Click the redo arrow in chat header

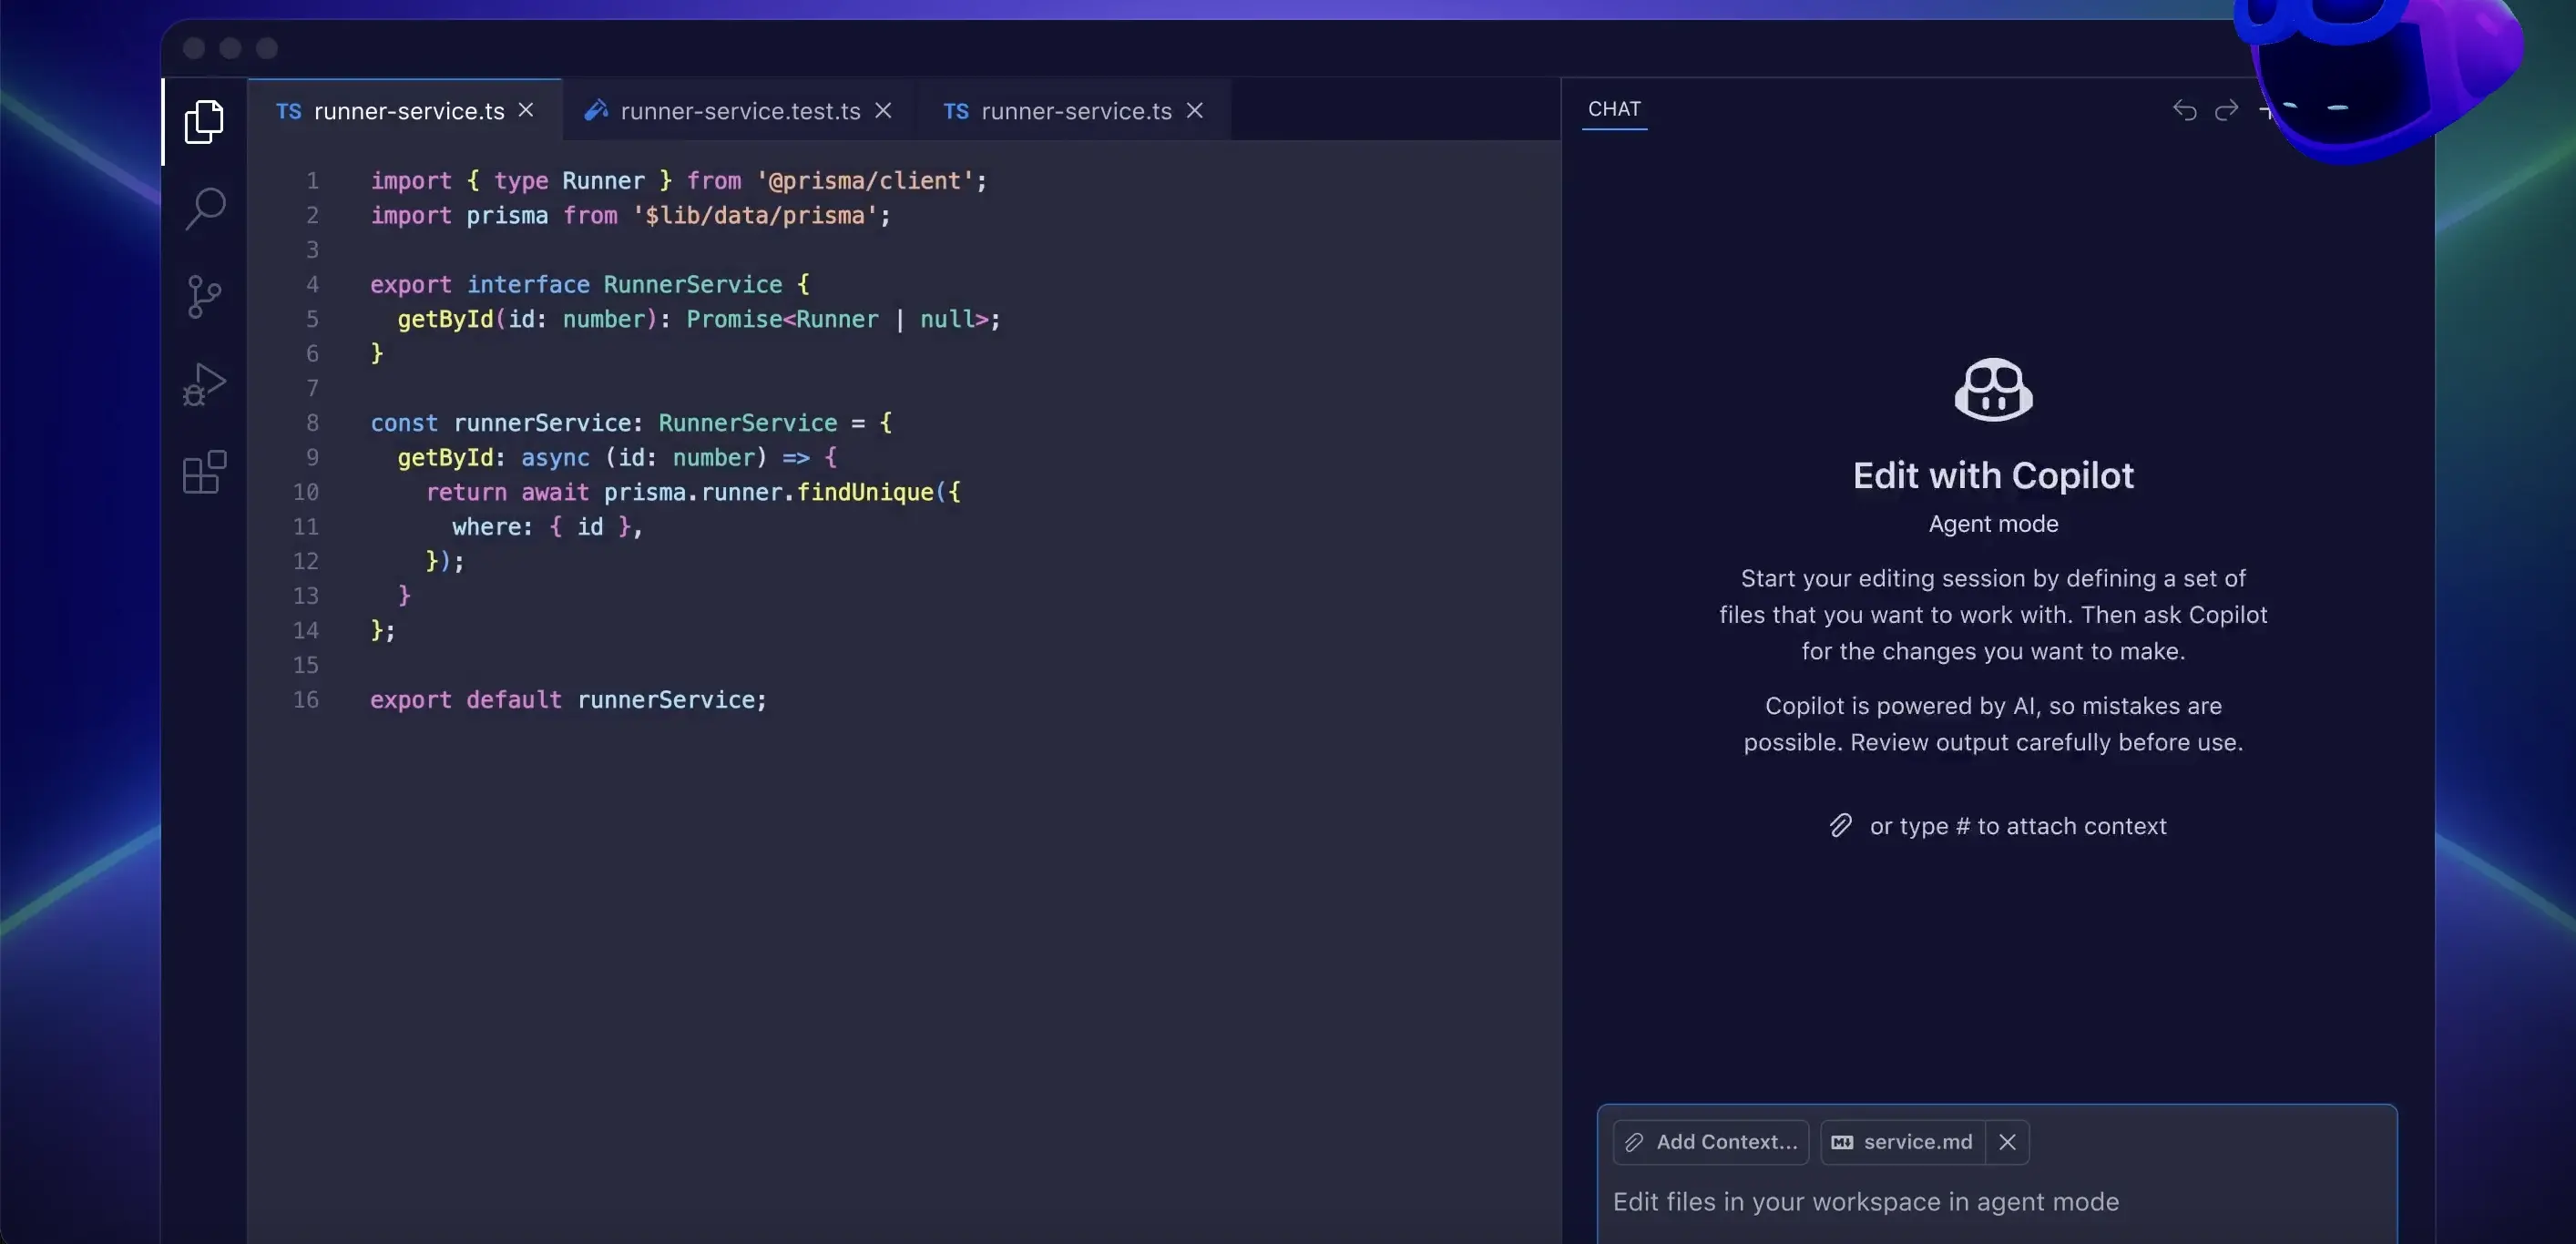tap(2226, 110)
